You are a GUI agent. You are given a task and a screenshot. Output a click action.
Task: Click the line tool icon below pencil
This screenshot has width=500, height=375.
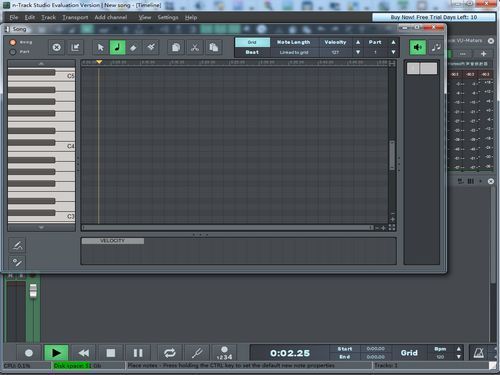pos(17,262)
